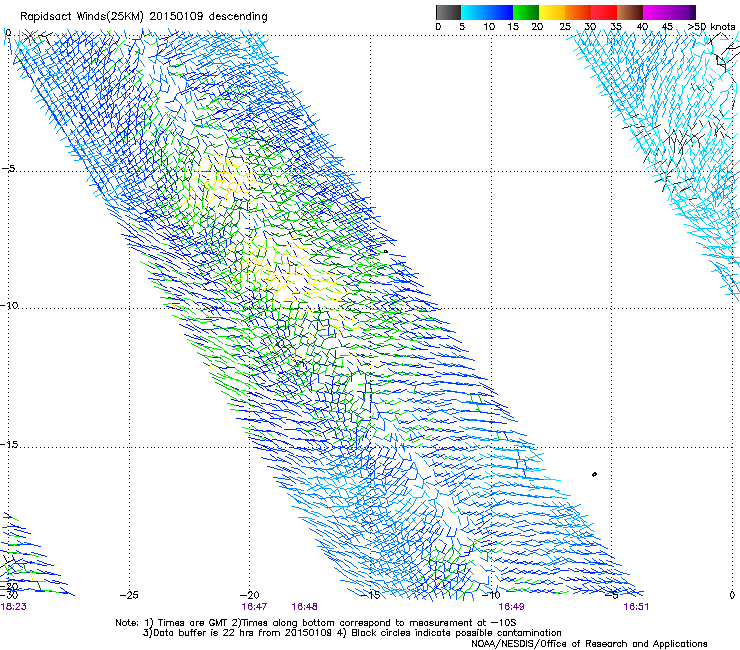This screenshot has width=740, height=650.
Task: Click the note line starting 'Note: 1) Times are GMT'
Action: (x=316, y=623)
